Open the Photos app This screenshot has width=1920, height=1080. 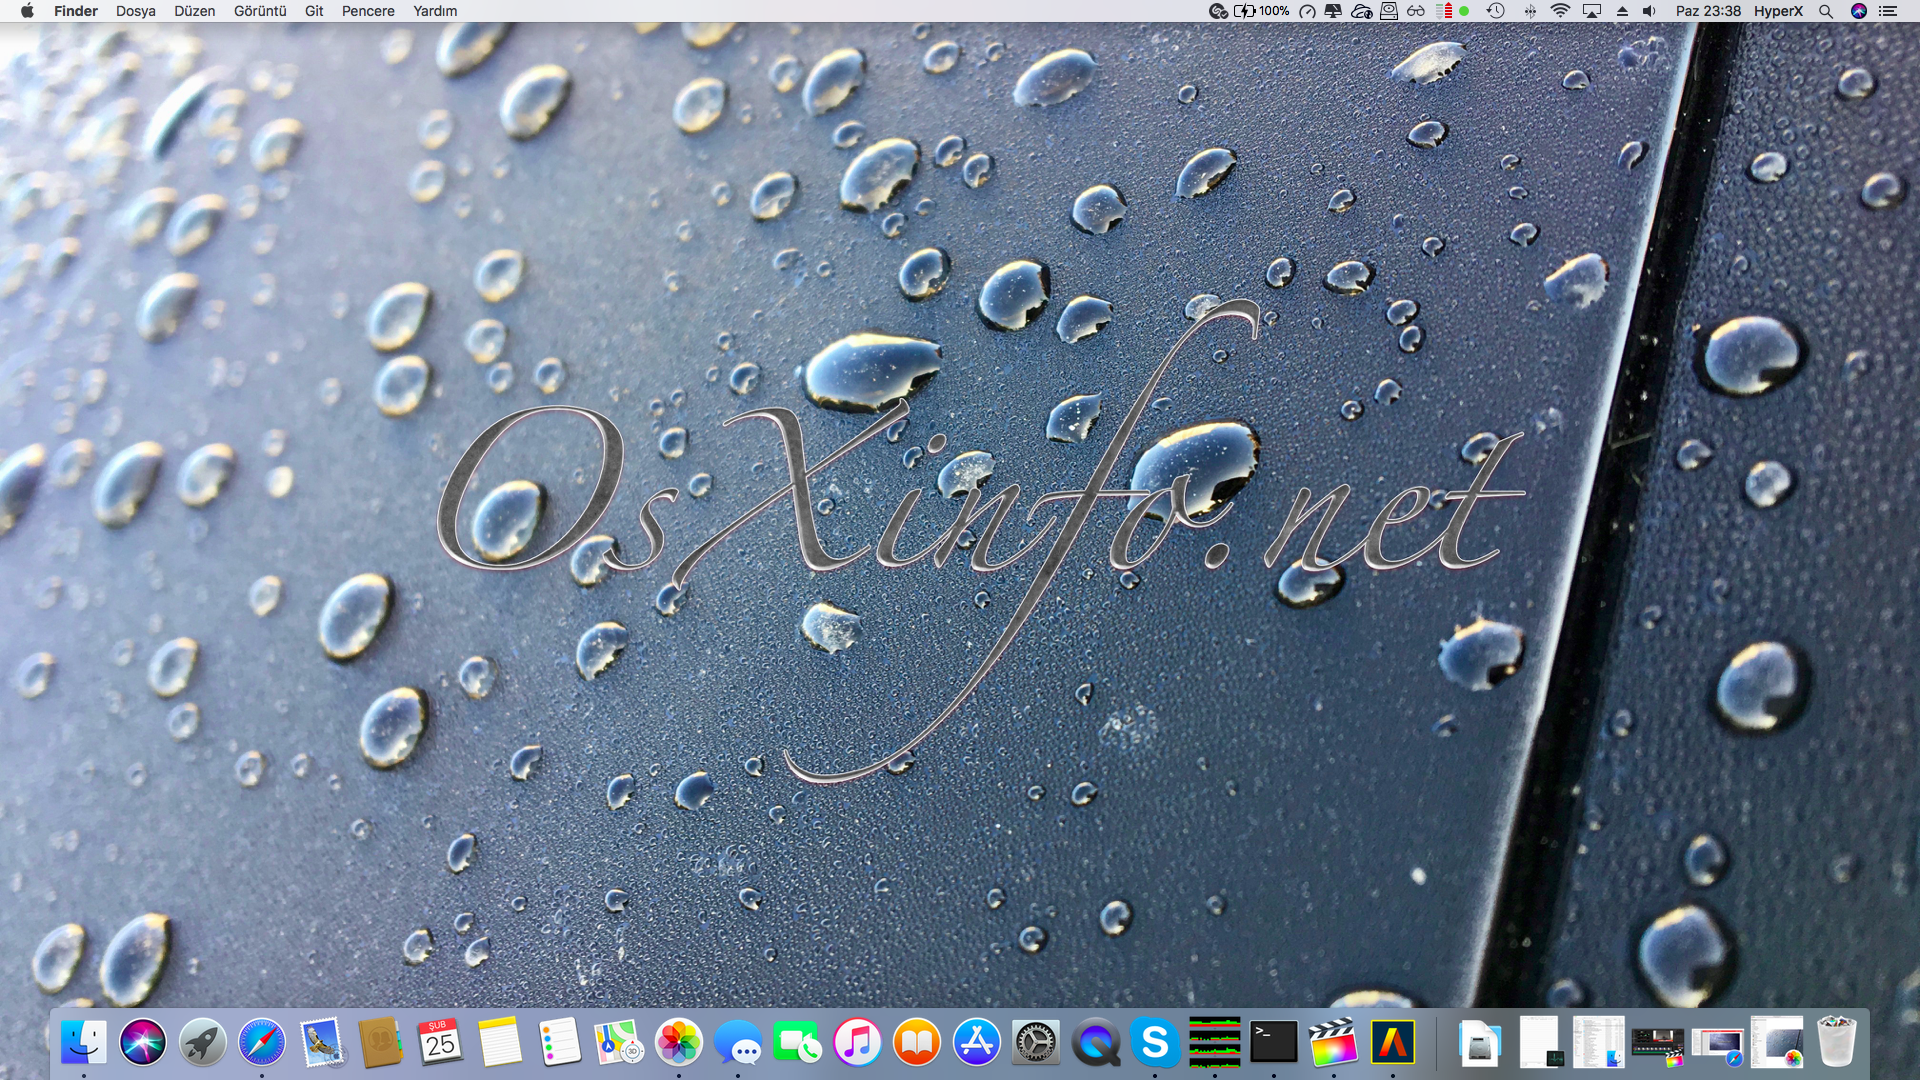pyautogui.click(x=679, y=1043)
